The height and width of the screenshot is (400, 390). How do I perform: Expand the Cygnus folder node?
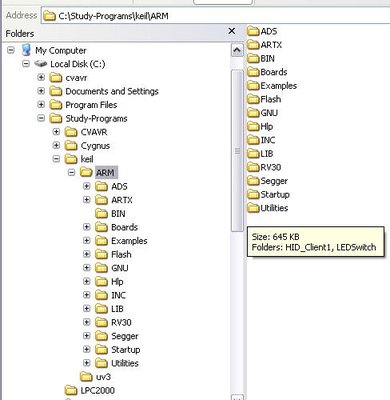tap(56, 145)
